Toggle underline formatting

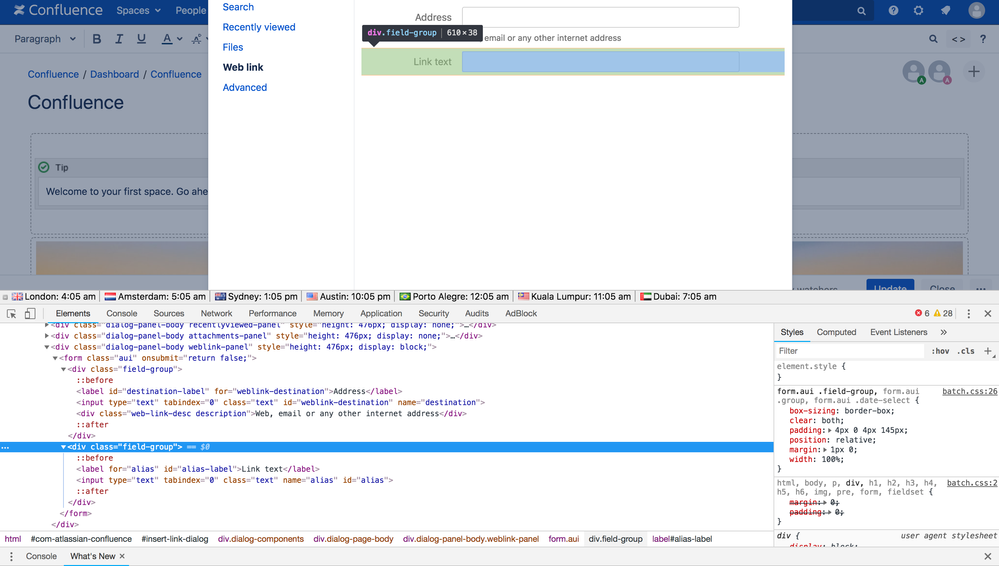(x=141, y=39)
